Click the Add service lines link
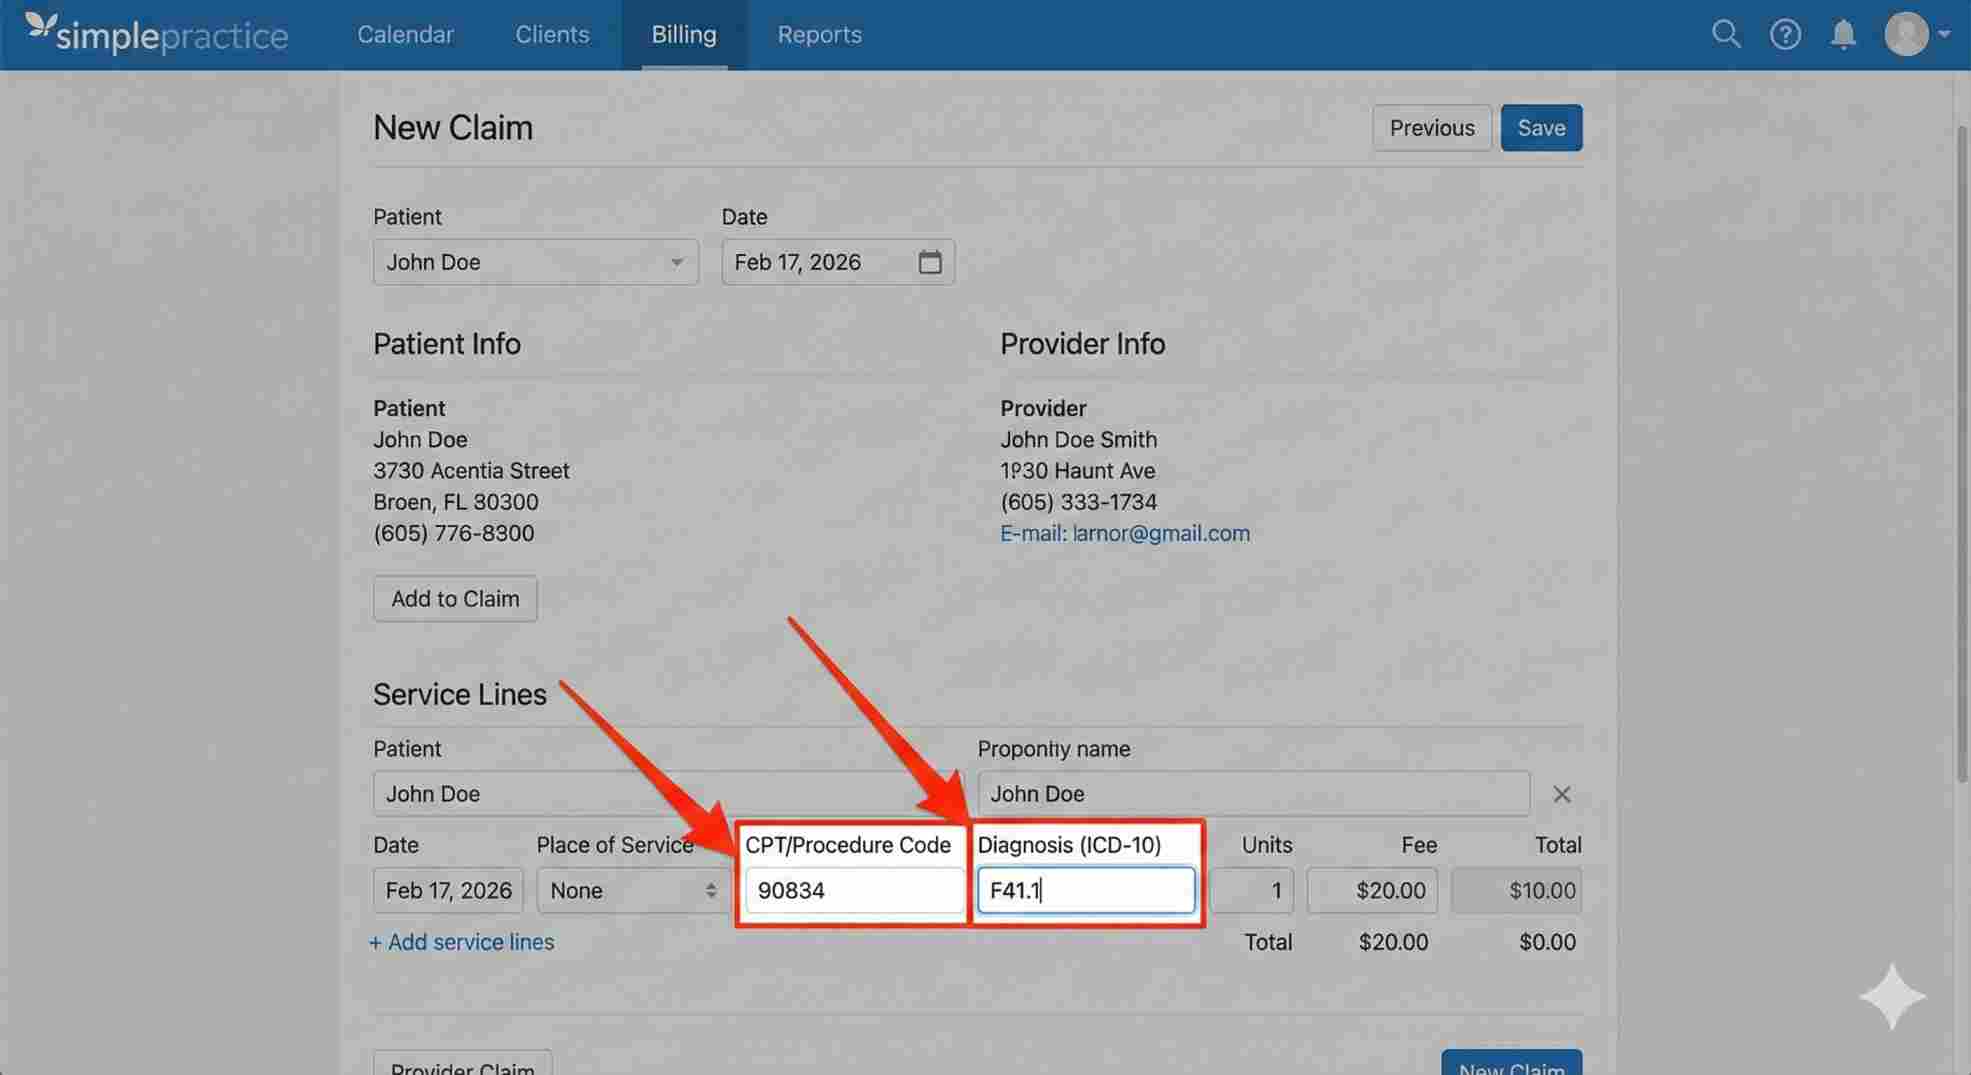Image resolution: width=1971 pixels, height=1075 pixels. (462, 941)
